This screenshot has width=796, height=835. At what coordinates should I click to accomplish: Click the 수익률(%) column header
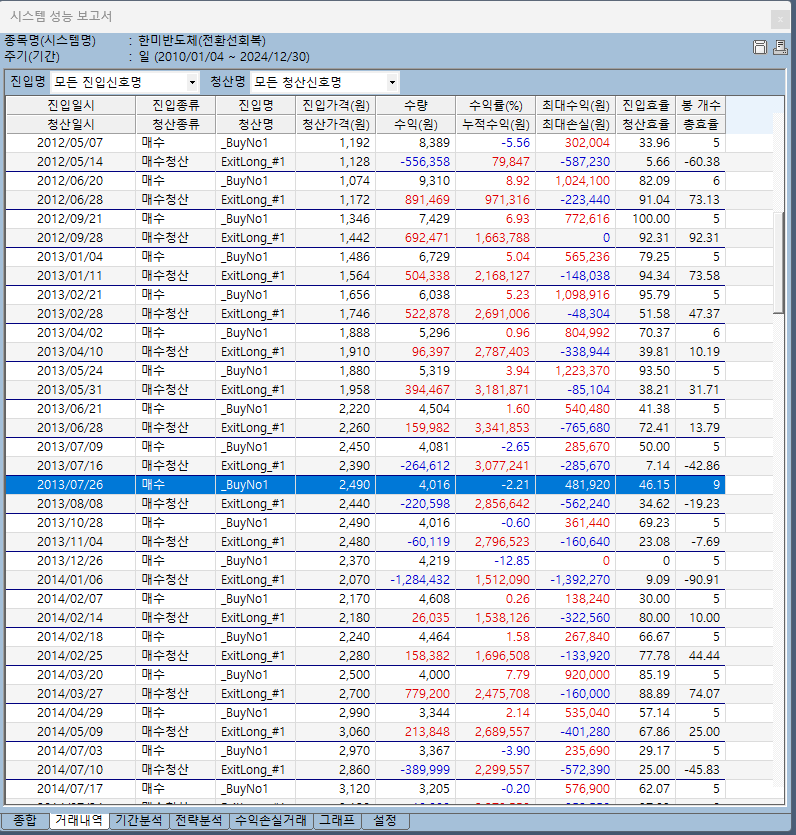pos(495,105)
